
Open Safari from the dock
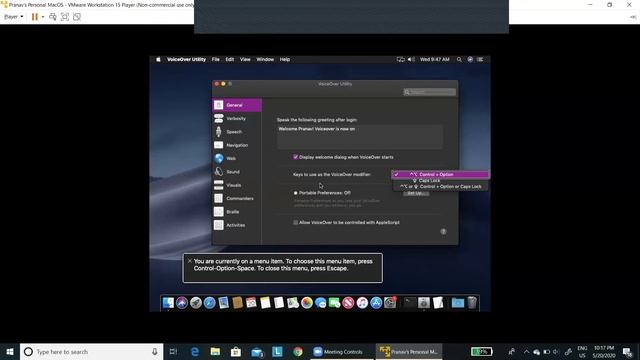[x=210, y=303]
